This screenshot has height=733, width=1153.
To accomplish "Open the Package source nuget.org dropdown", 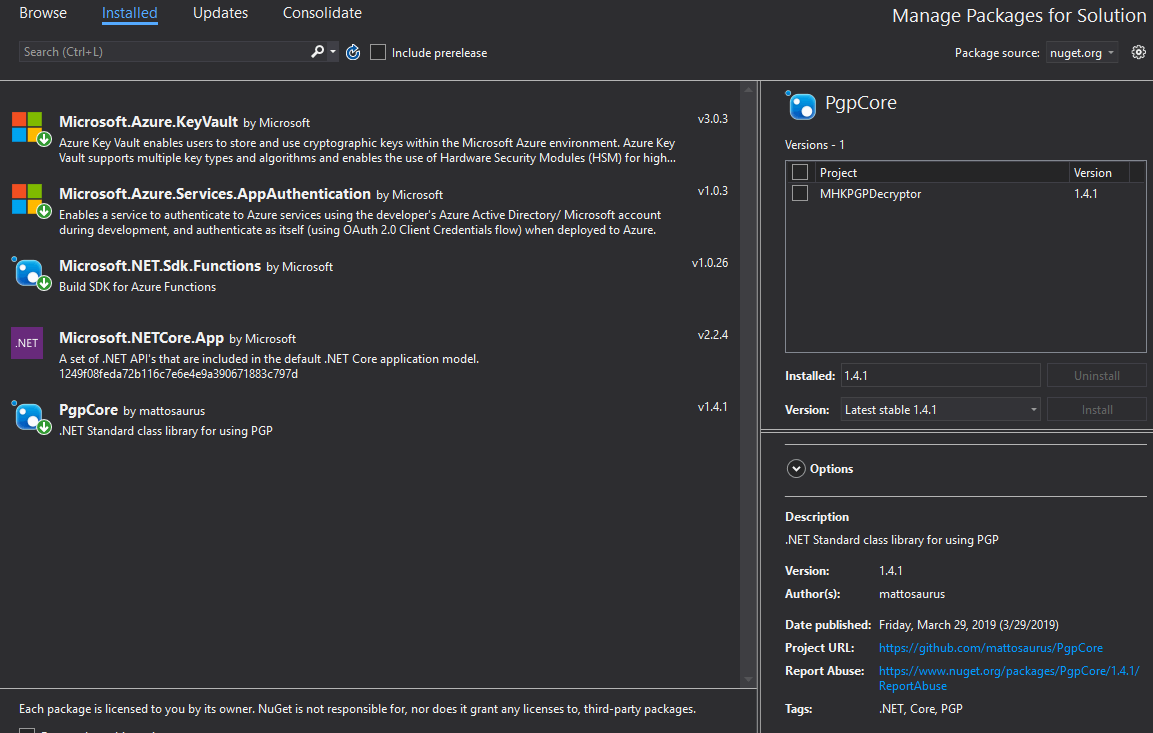I will click(x=1083, y=53).
